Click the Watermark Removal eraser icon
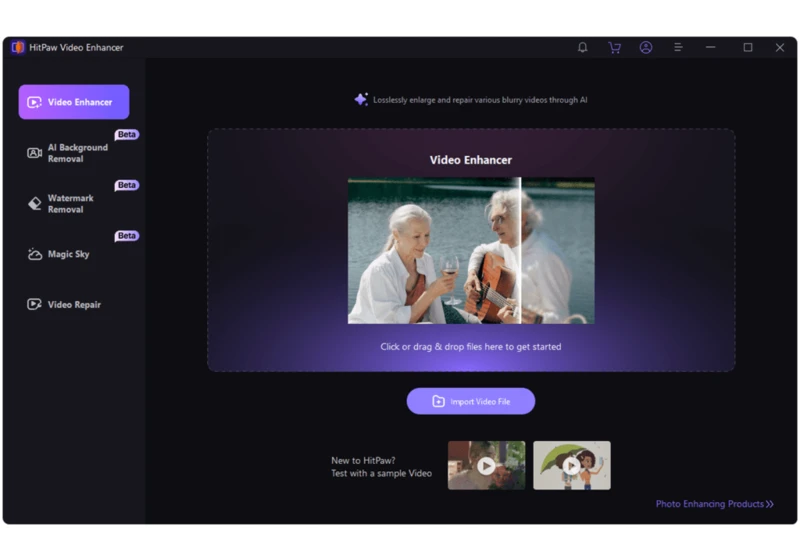This screenshot has width=800, height=560. 34,203
